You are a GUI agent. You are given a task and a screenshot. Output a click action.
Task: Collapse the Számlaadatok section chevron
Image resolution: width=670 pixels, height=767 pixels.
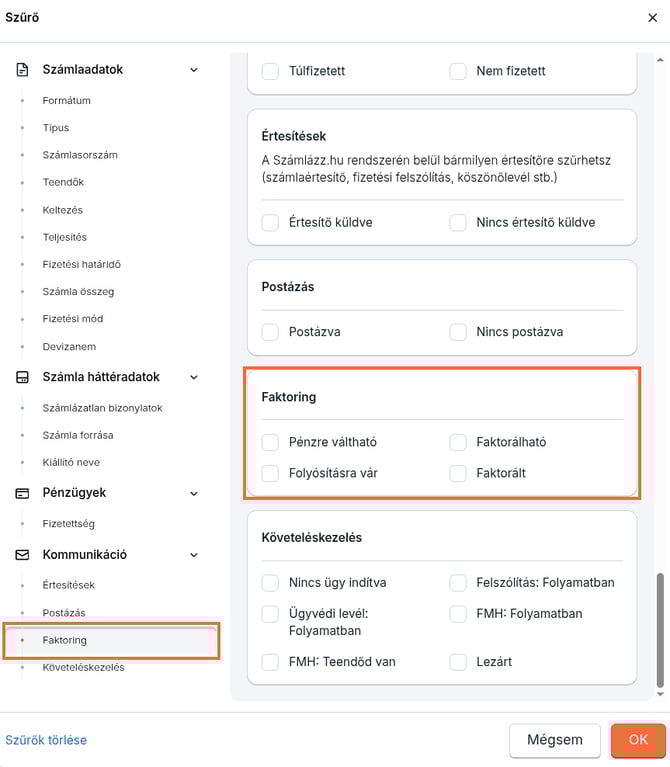tap(194, 70)
